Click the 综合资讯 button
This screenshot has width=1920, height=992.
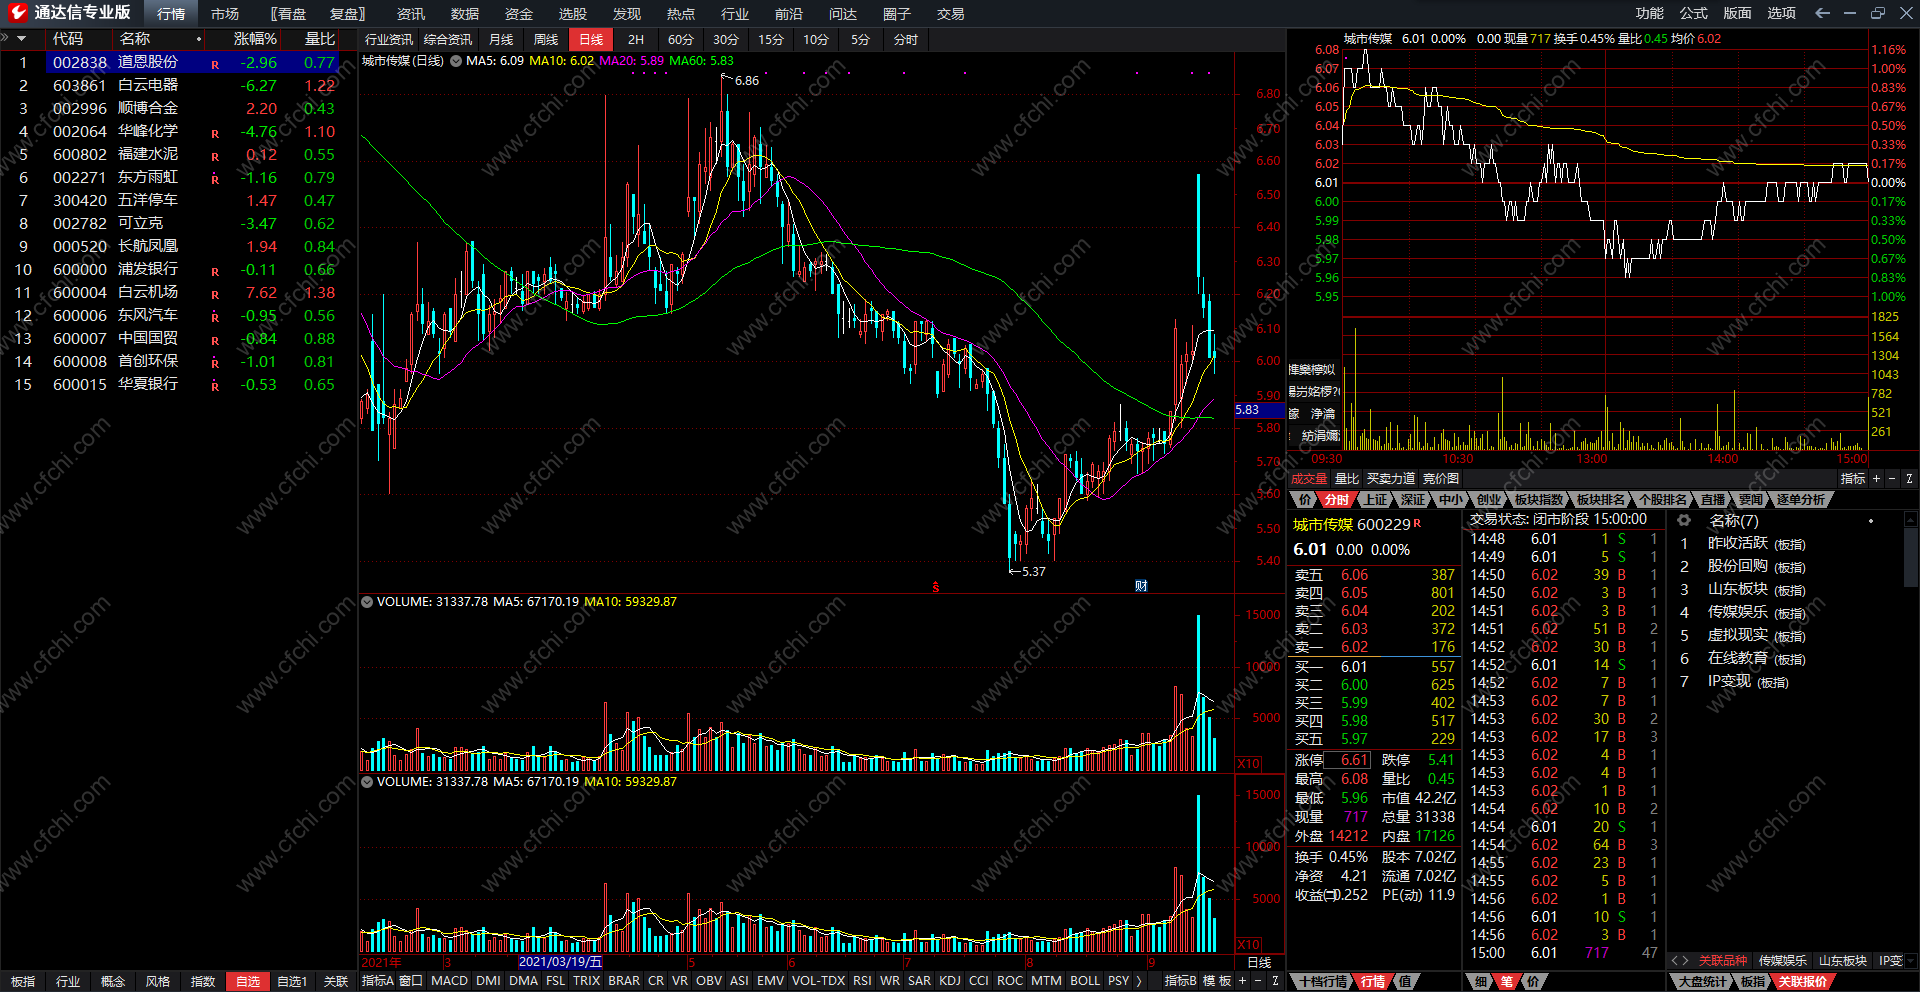point(448,40)
